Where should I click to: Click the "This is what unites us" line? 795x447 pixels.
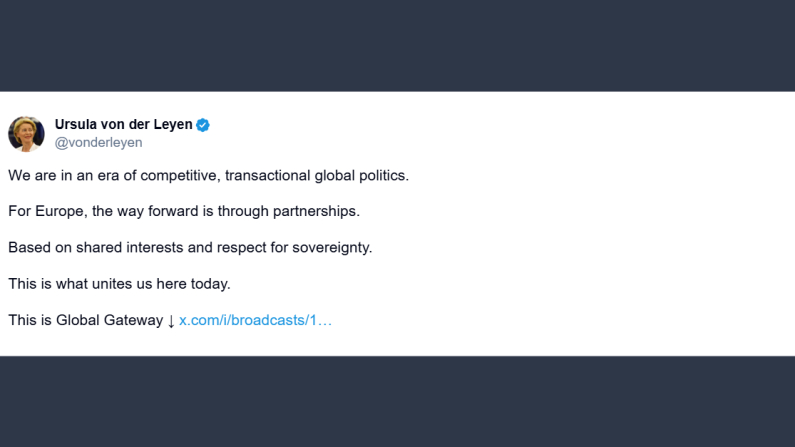point(119,284)
